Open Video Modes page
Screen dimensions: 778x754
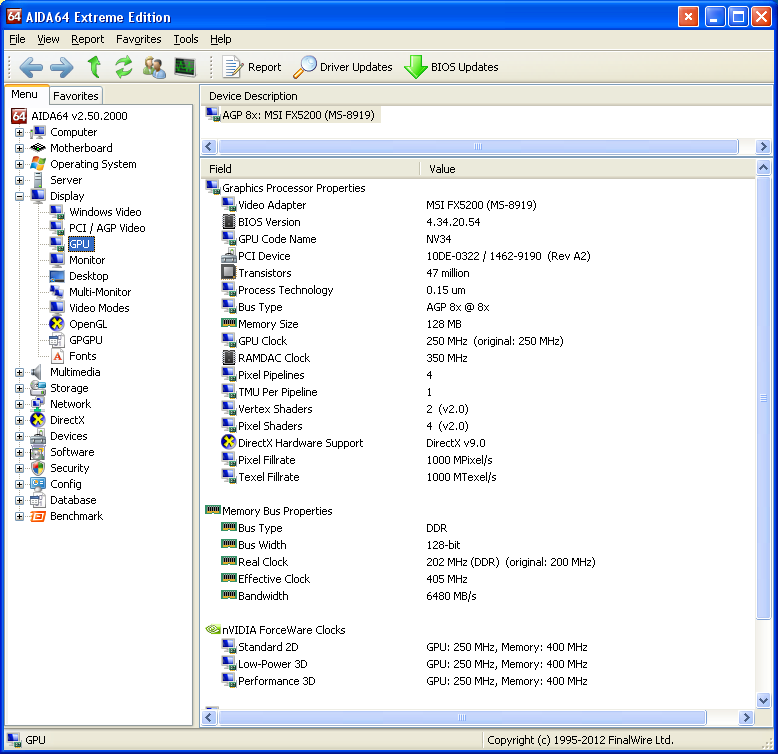point(99,308)
